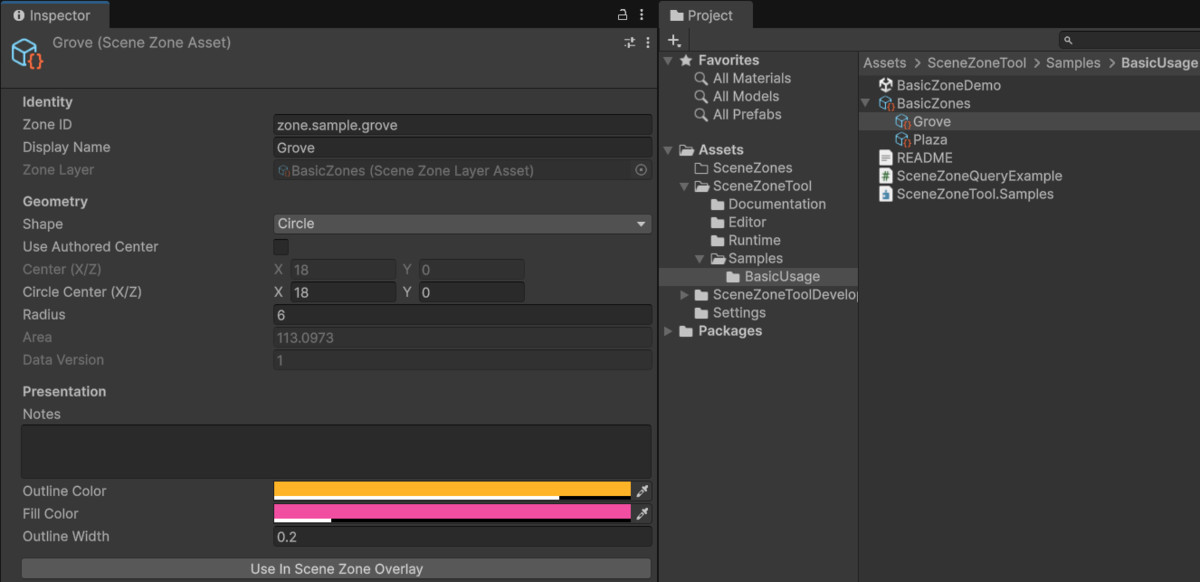Click the Area value 113.0973
Image resolution: width=1200 pixels, height=582 pixels.
coord(463,338)
